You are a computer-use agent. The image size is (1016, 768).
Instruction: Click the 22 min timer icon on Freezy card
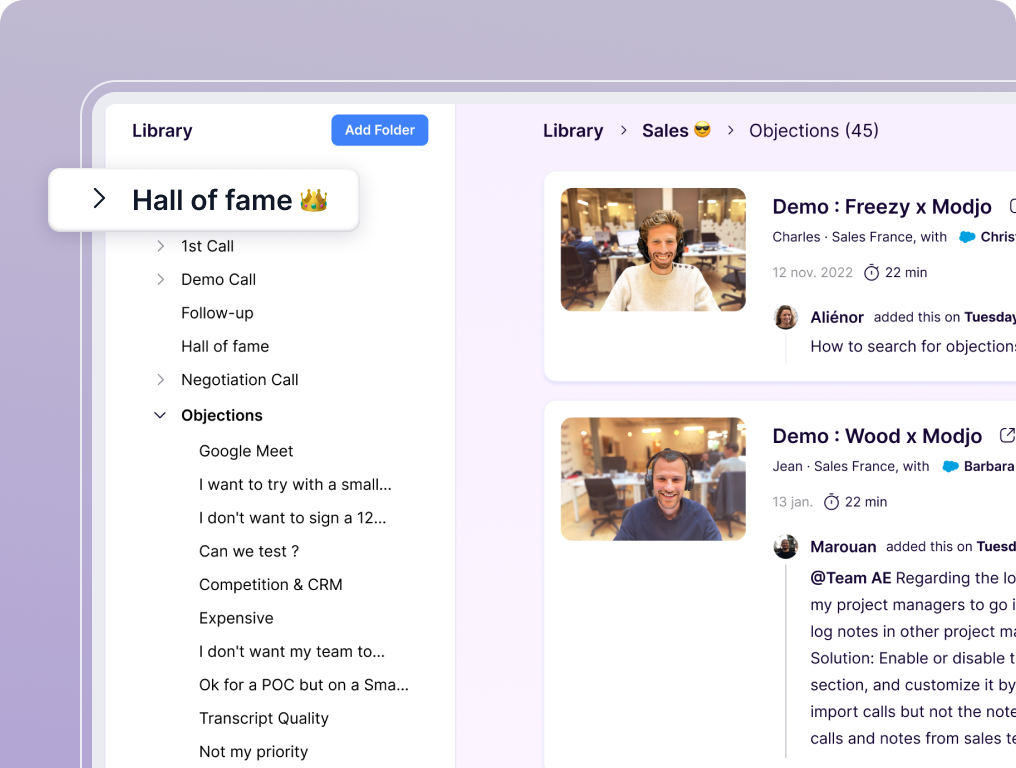(x=872, y=272)
